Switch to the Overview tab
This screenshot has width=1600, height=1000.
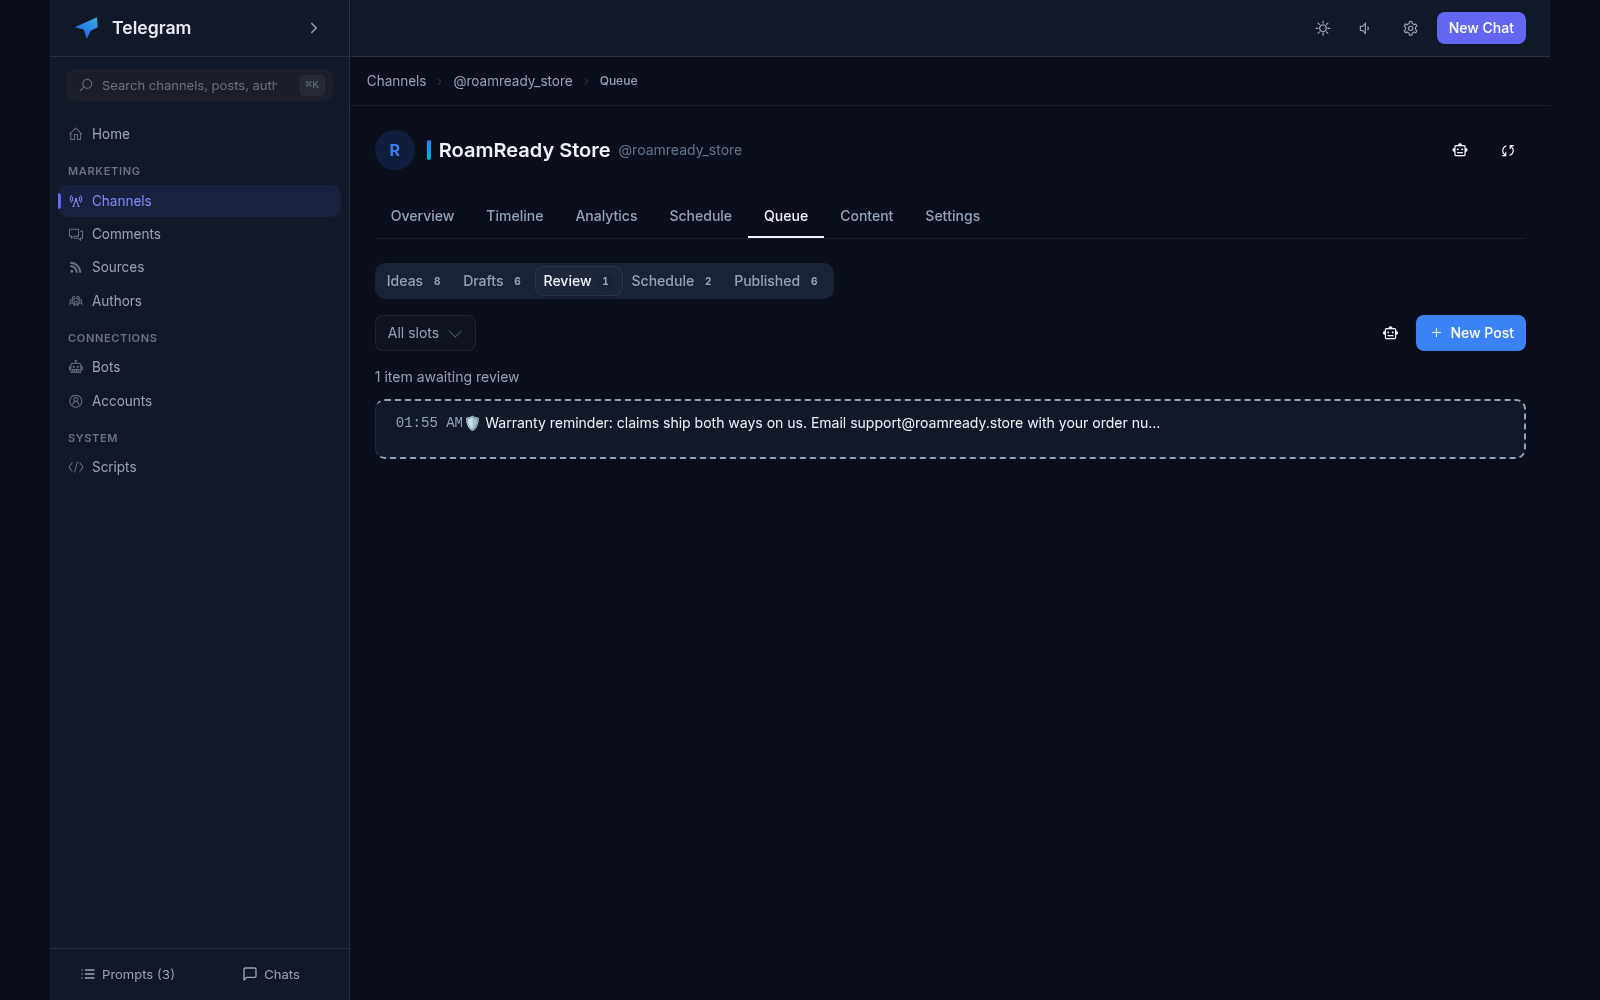tap(422, 216)
